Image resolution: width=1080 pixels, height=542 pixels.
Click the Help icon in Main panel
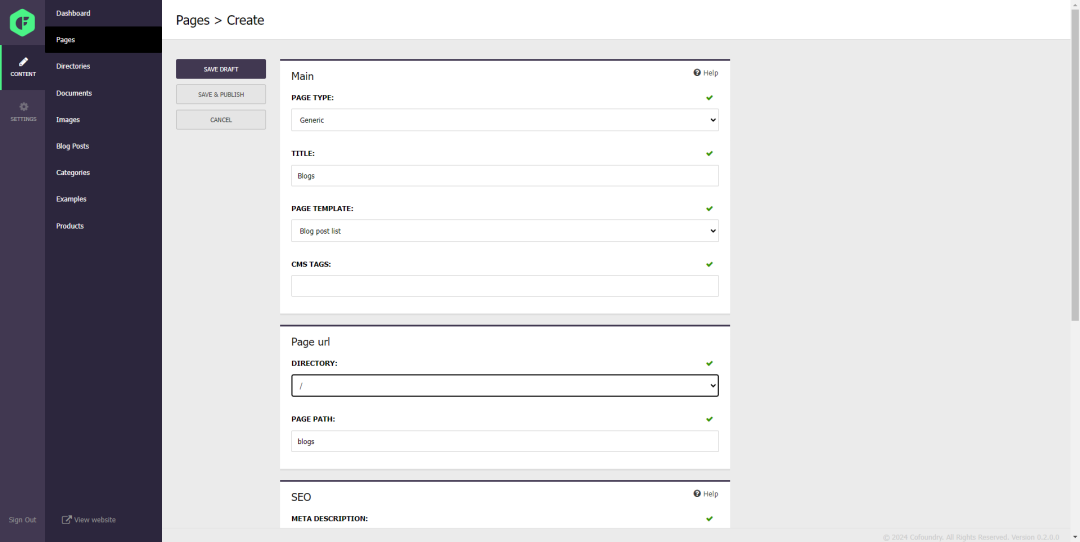(697, 73)
